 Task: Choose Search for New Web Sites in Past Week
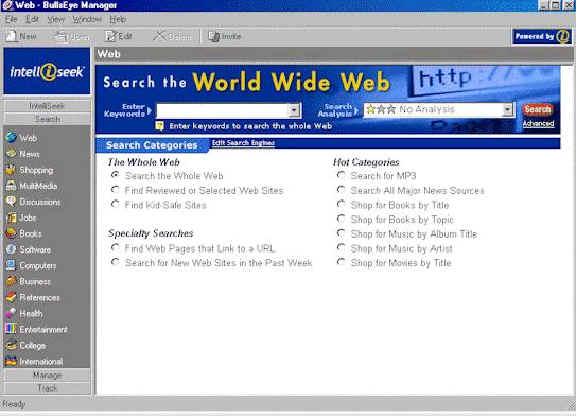115,262
